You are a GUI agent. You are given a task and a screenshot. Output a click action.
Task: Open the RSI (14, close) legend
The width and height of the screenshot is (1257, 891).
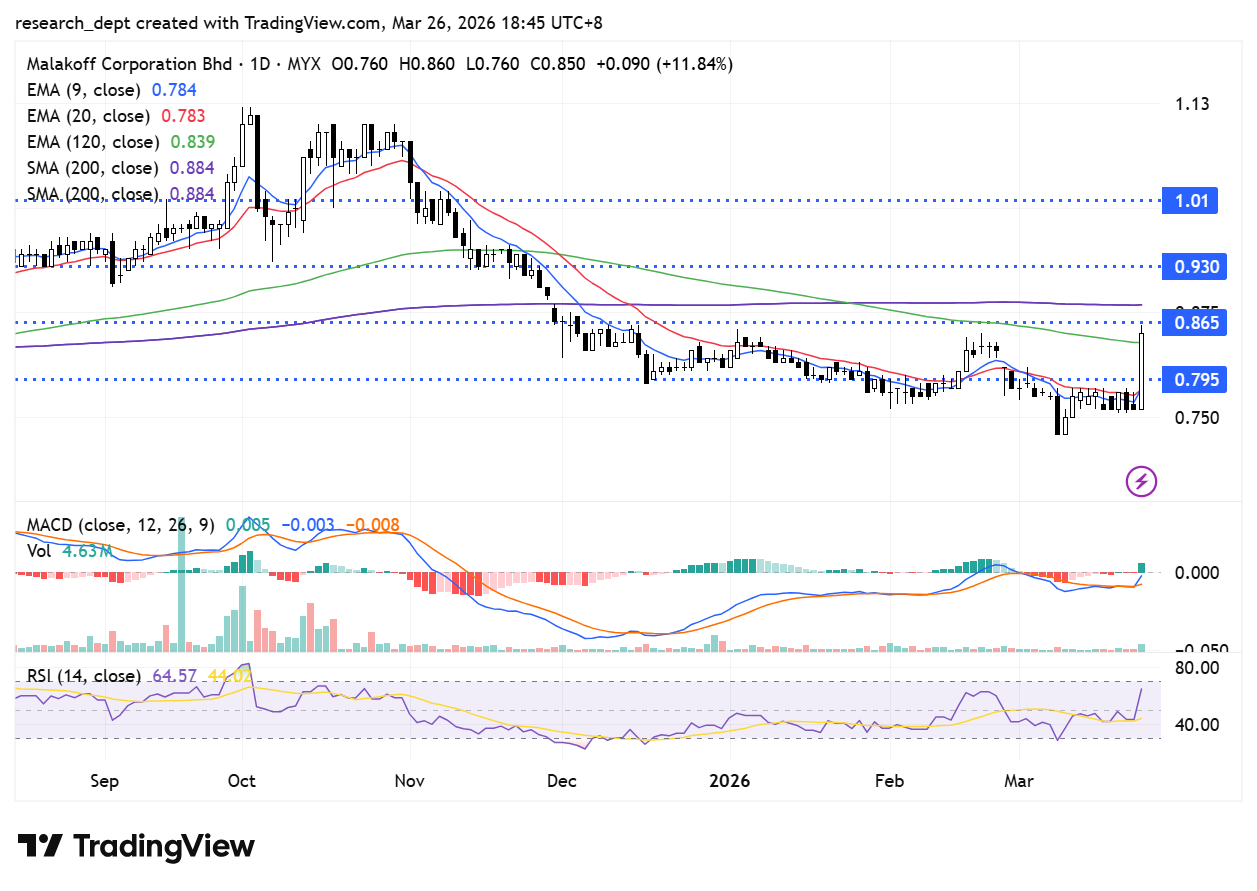[x=84, y=676]
